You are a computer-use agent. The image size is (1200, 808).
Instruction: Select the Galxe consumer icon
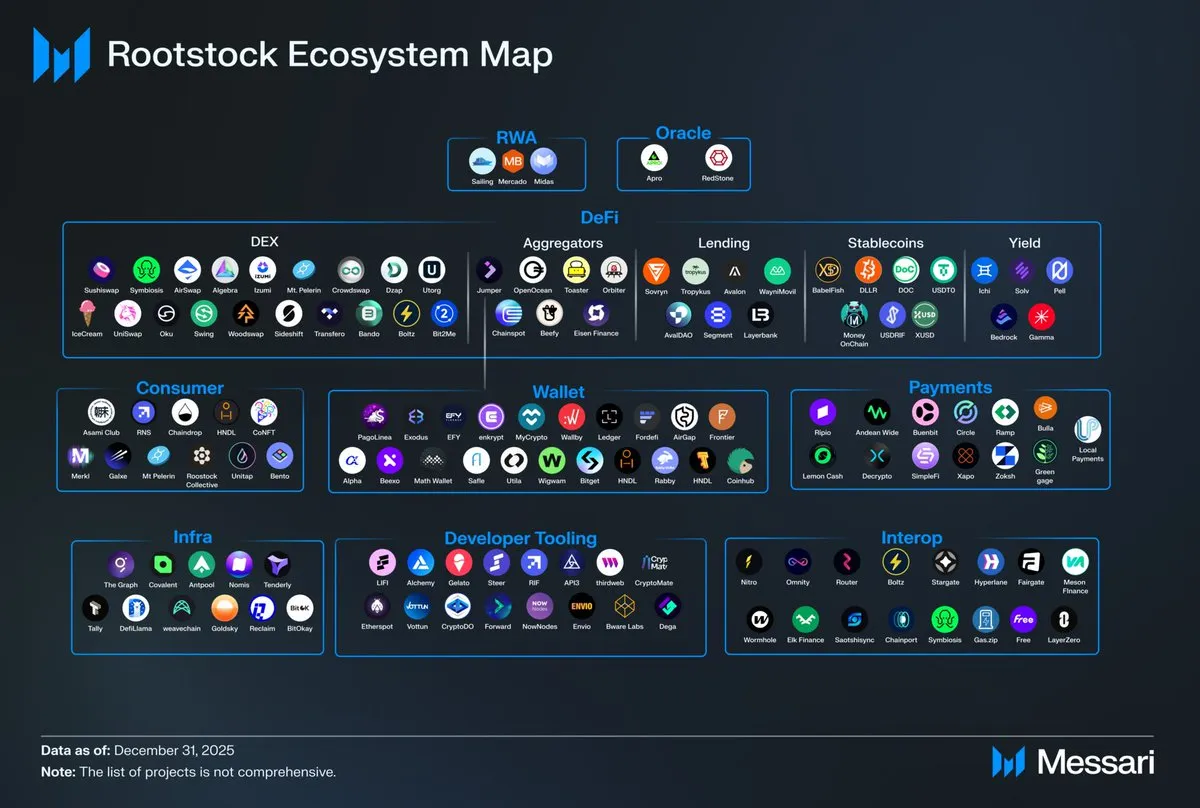click(118, 456)
